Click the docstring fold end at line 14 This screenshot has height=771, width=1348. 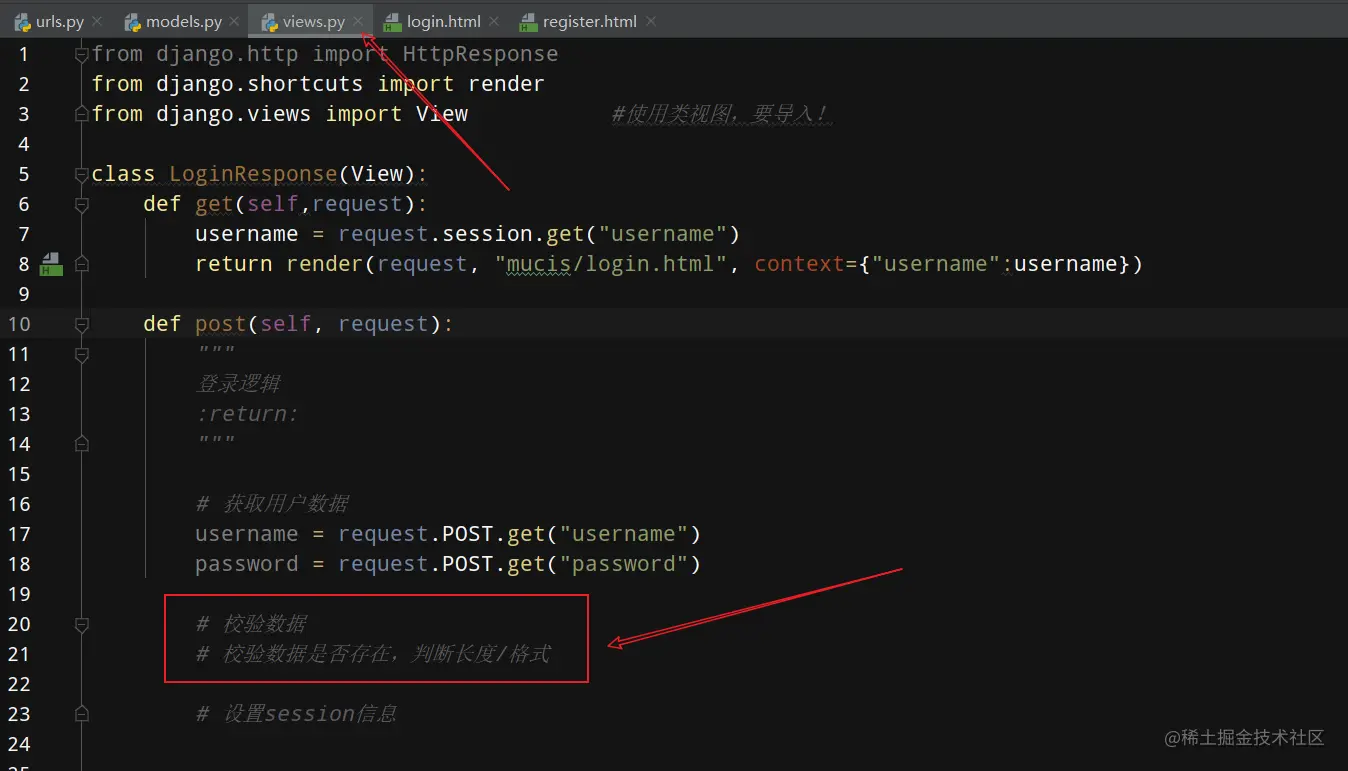click(82, 444)
